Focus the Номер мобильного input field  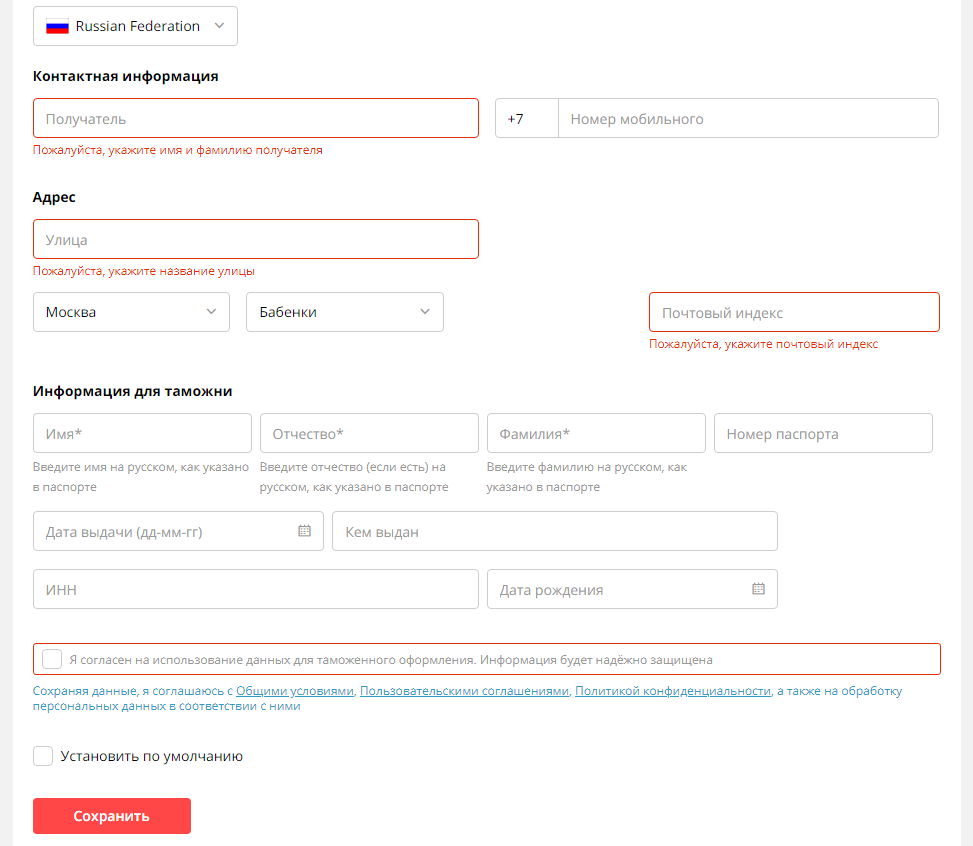748,118
